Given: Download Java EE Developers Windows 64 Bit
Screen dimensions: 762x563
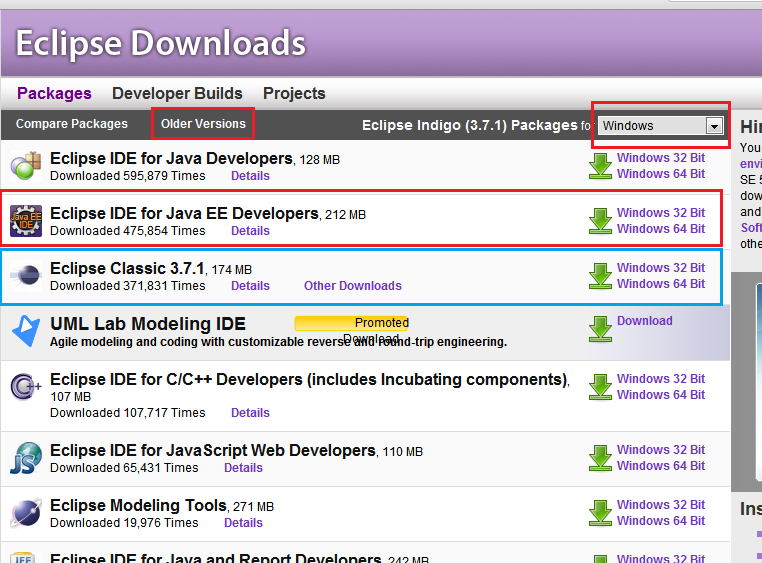Looking at the screenshot, I should tap(661, 229).
